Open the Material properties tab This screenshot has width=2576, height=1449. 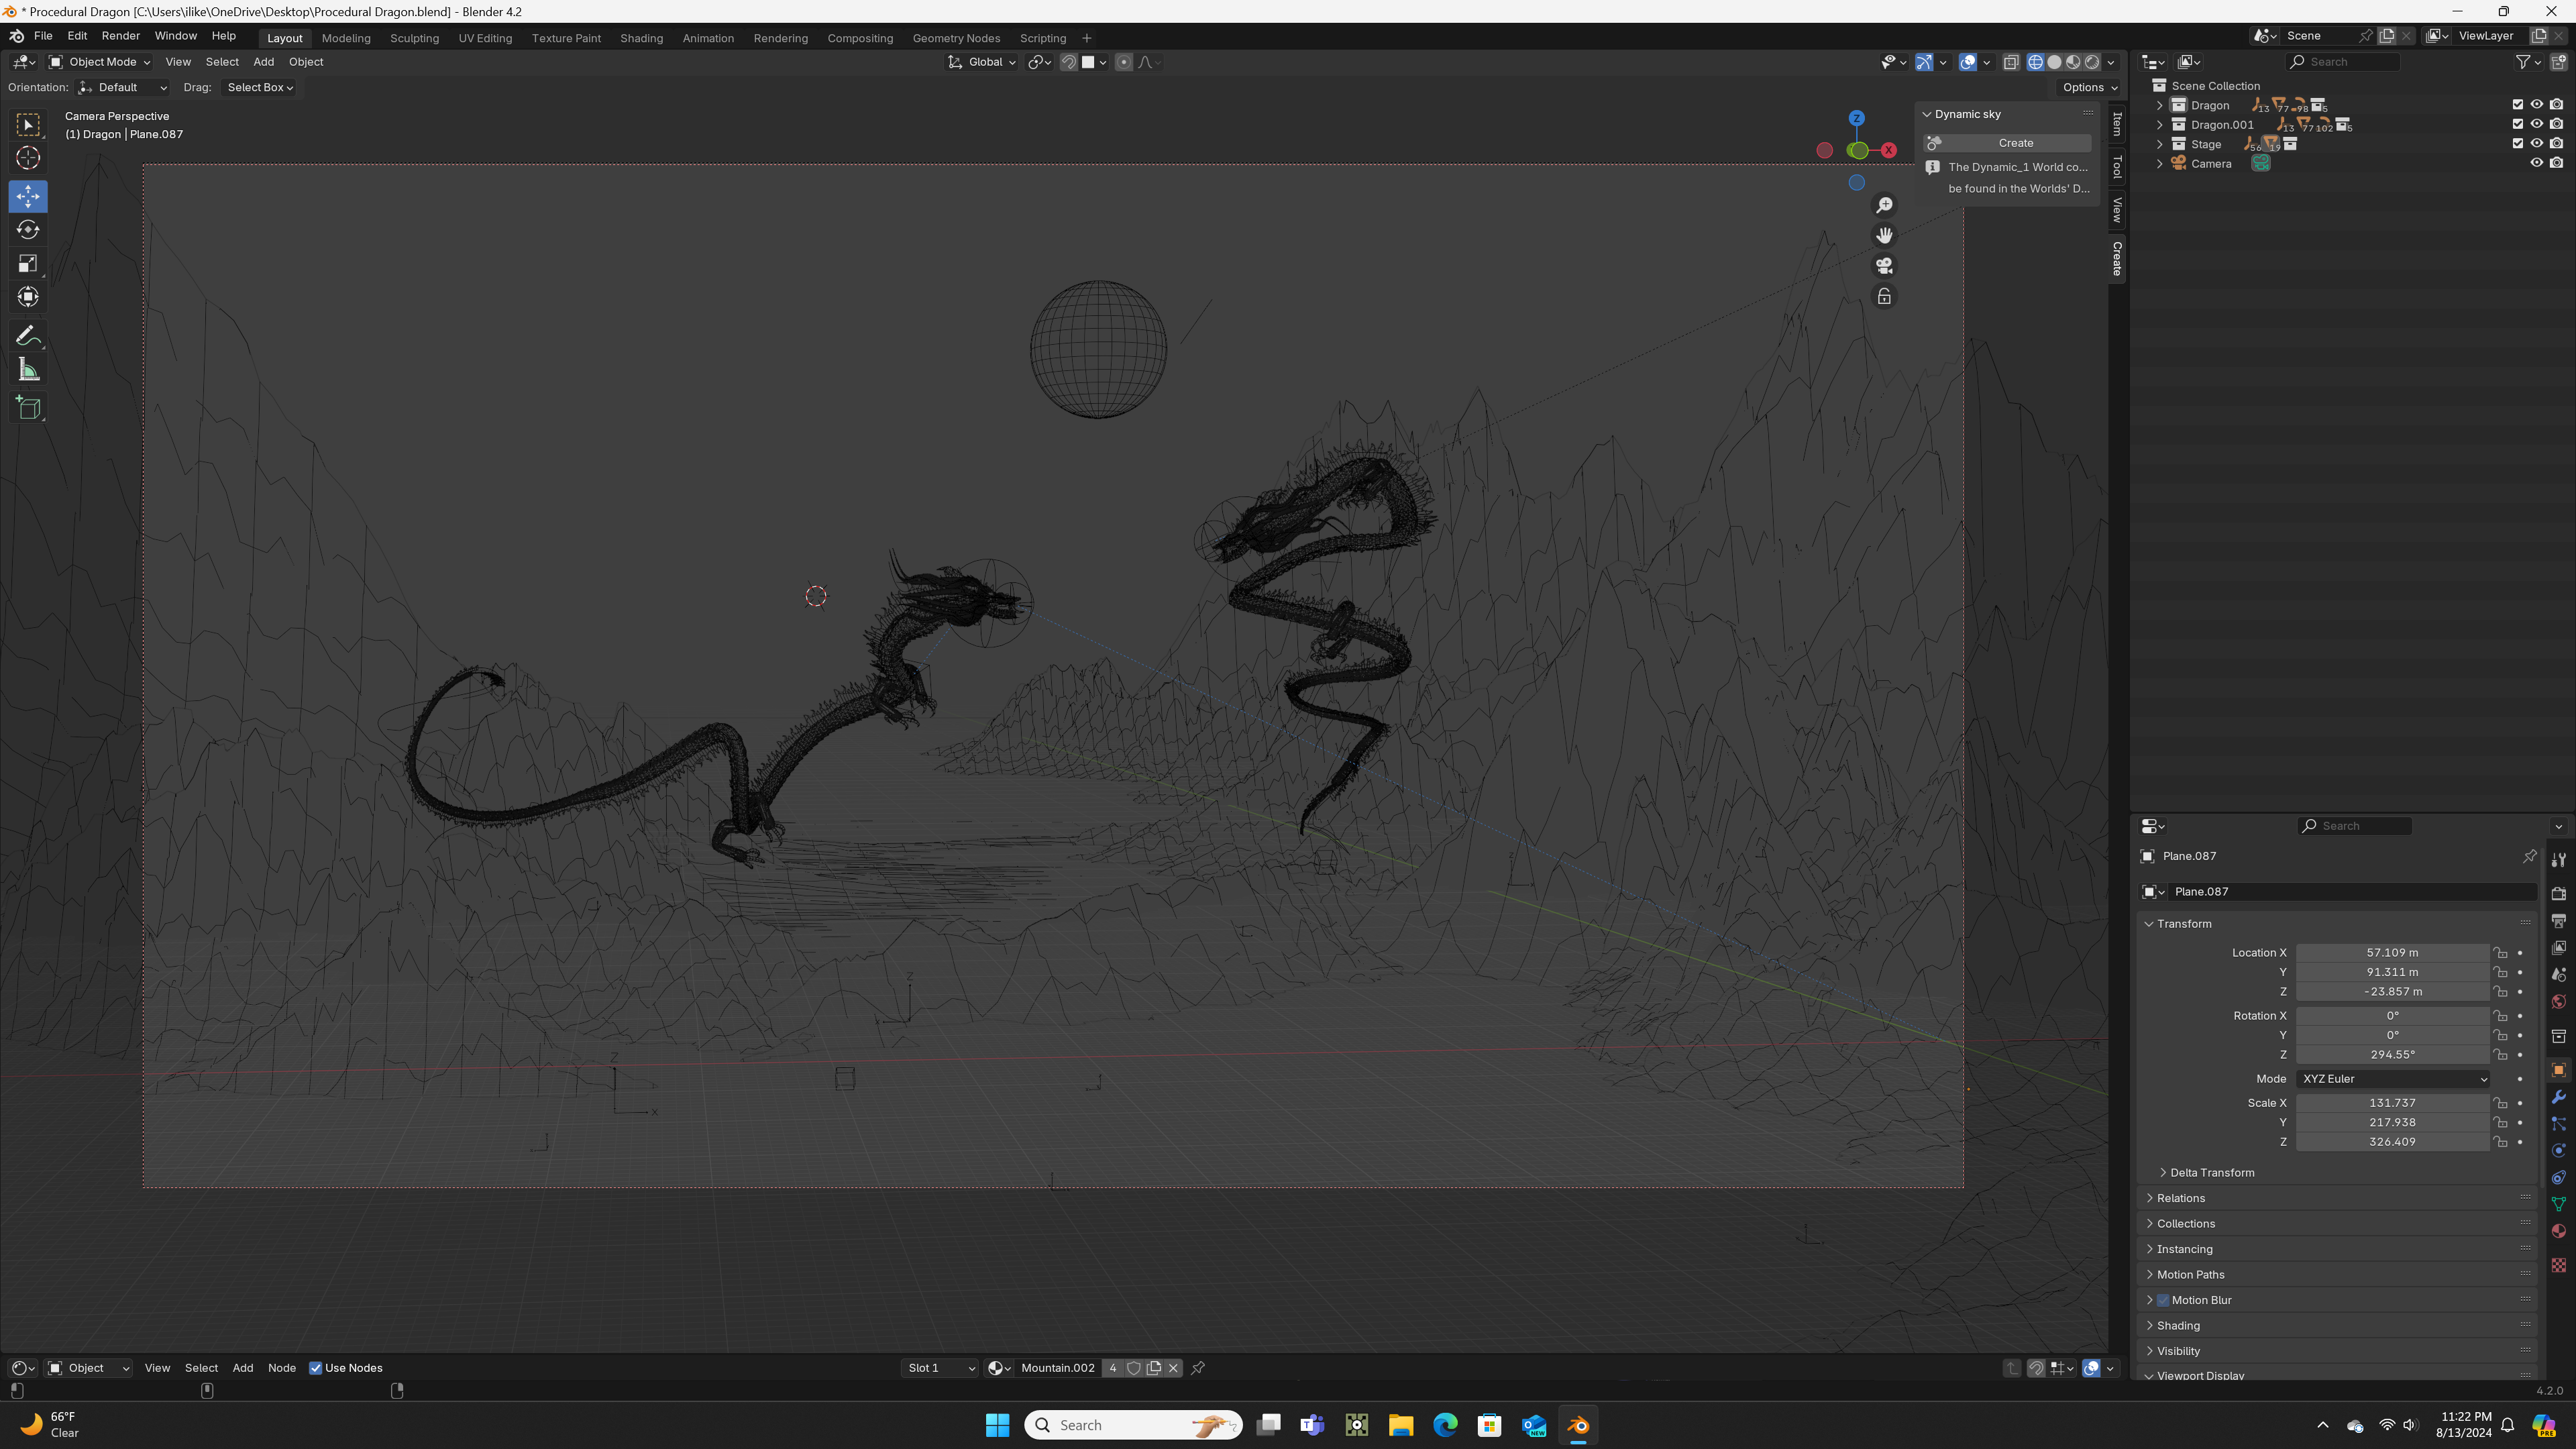click(x=2559, y=1232)
